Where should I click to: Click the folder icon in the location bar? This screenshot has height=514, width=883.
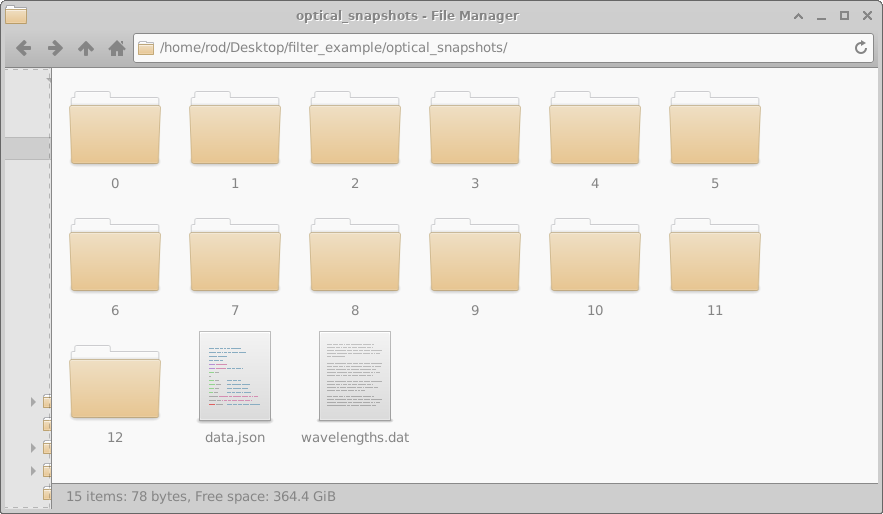point(146,48)
